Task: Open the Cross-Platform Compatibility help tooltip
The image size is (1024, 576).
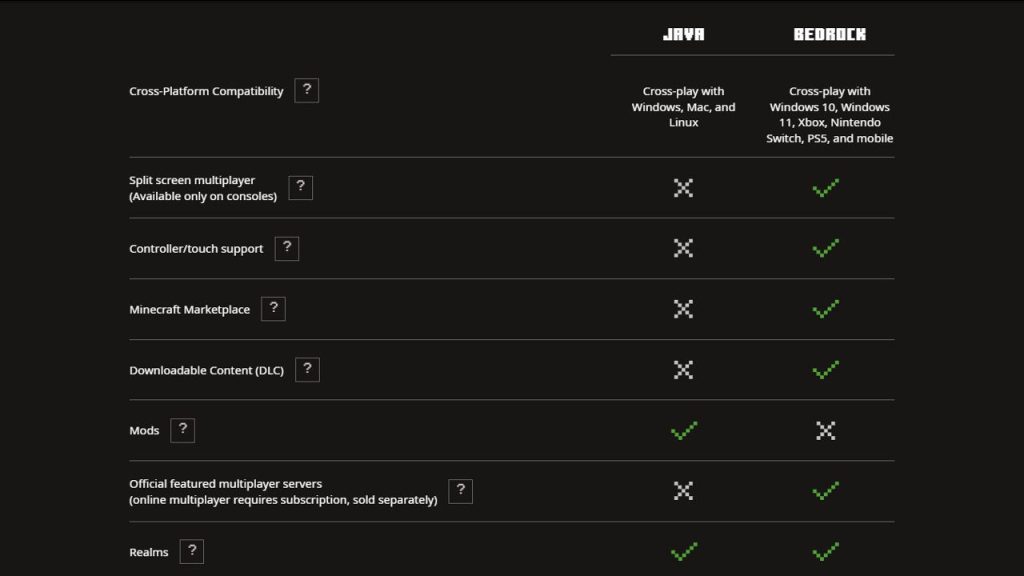Action: (x=307, y=90)
